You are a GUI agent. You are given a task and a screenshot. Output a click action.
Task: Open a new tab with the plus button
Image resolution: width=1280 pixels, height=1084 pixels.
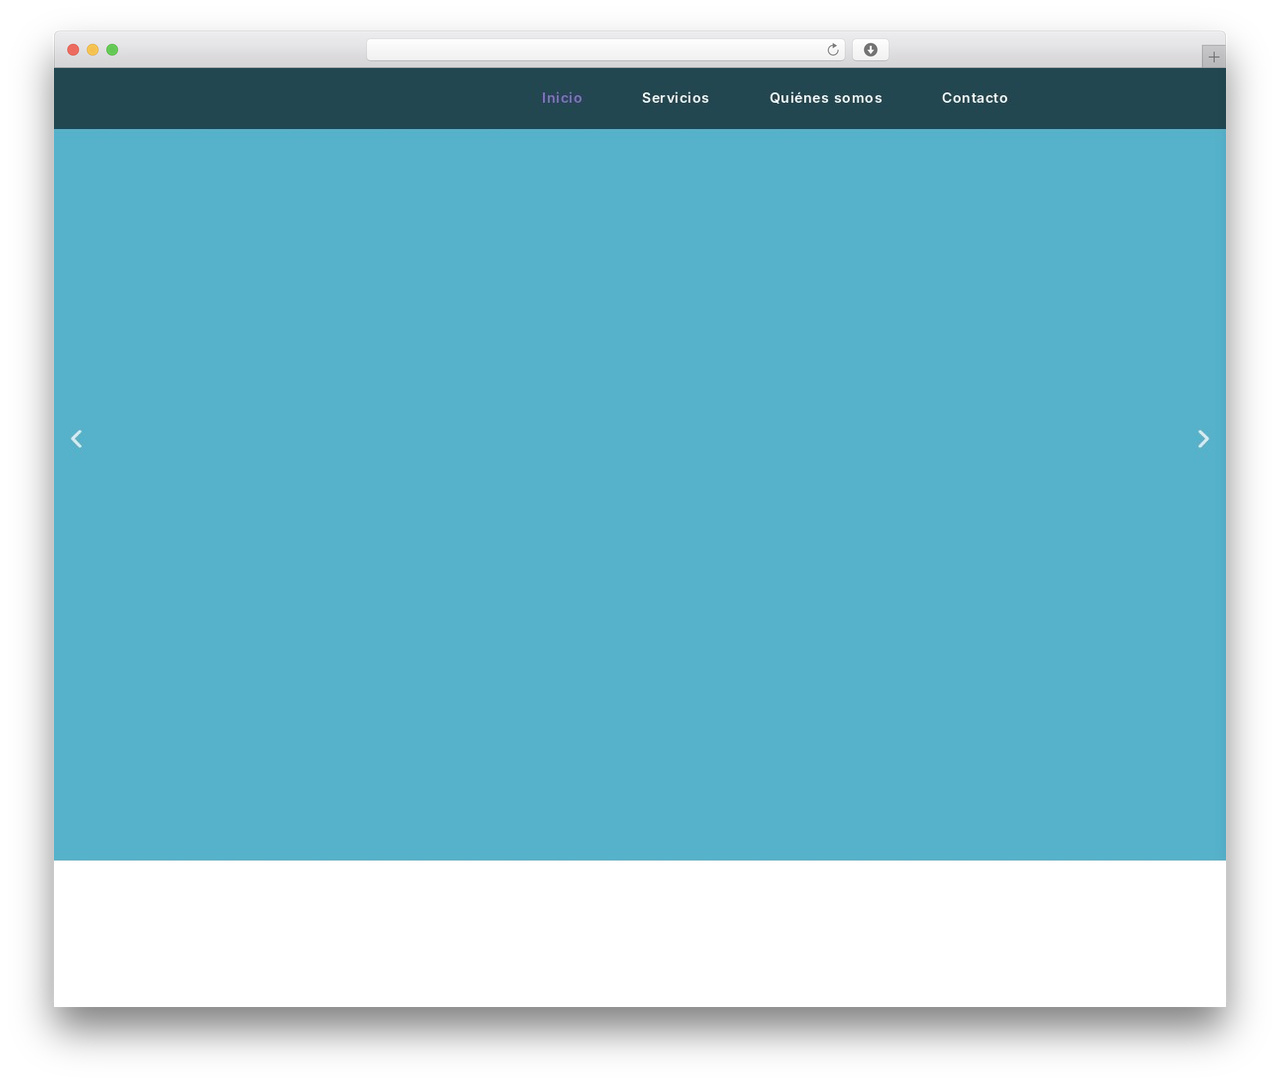pyautogui.click(x=1213, y=57)
